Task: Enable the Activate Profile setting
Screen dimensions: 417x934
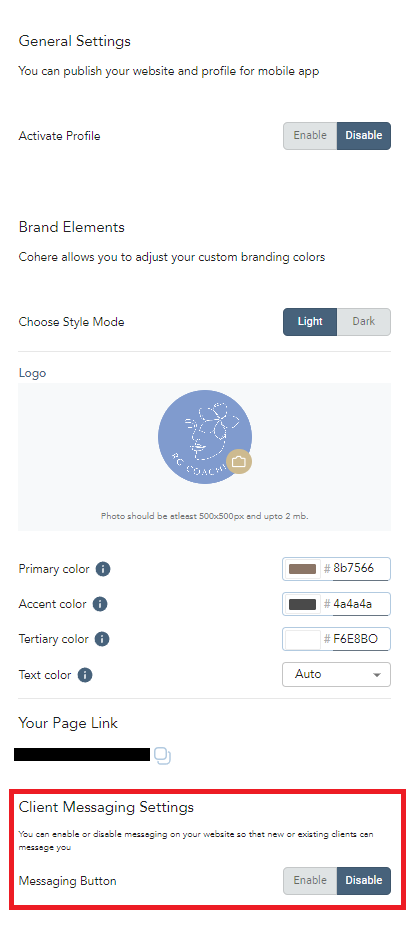Action: (310, 136)
